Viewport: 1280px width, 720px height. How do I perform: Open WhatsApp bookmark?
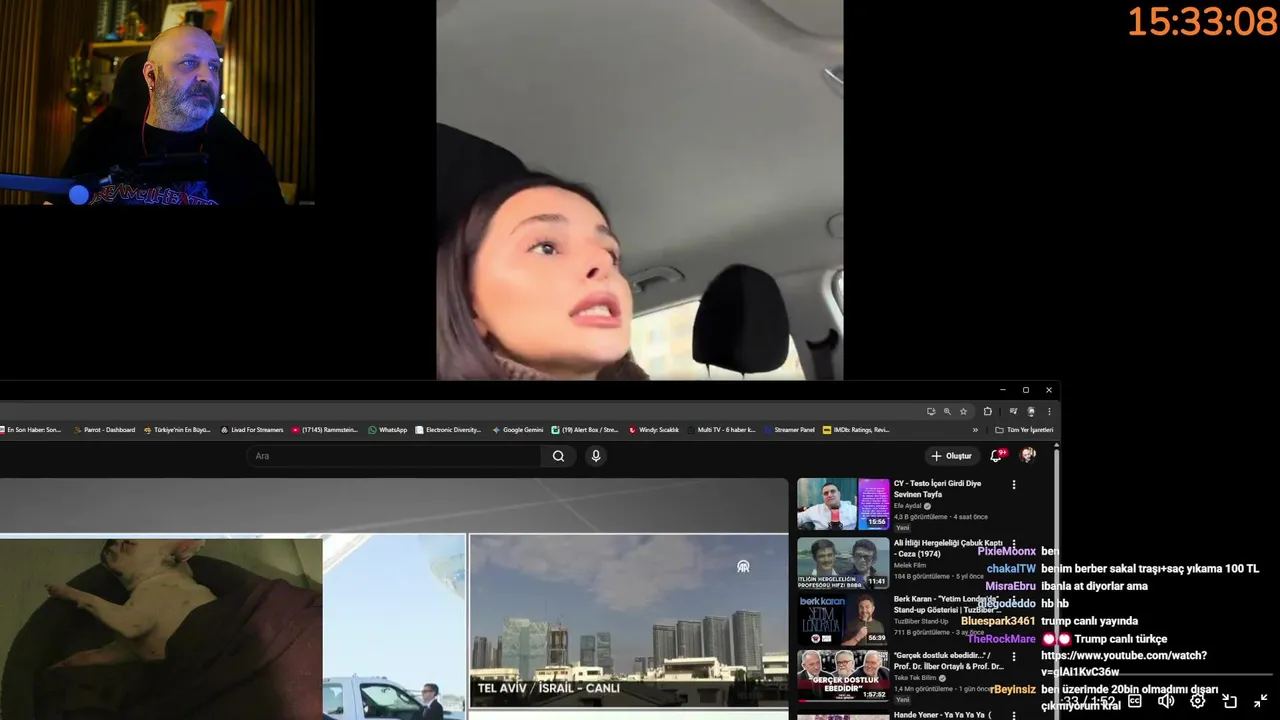coord(388,430)
